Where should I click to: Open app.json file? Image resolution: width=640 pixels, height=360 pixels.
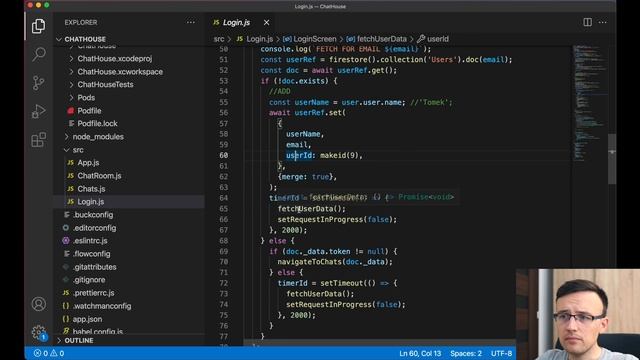click(87, 319)
